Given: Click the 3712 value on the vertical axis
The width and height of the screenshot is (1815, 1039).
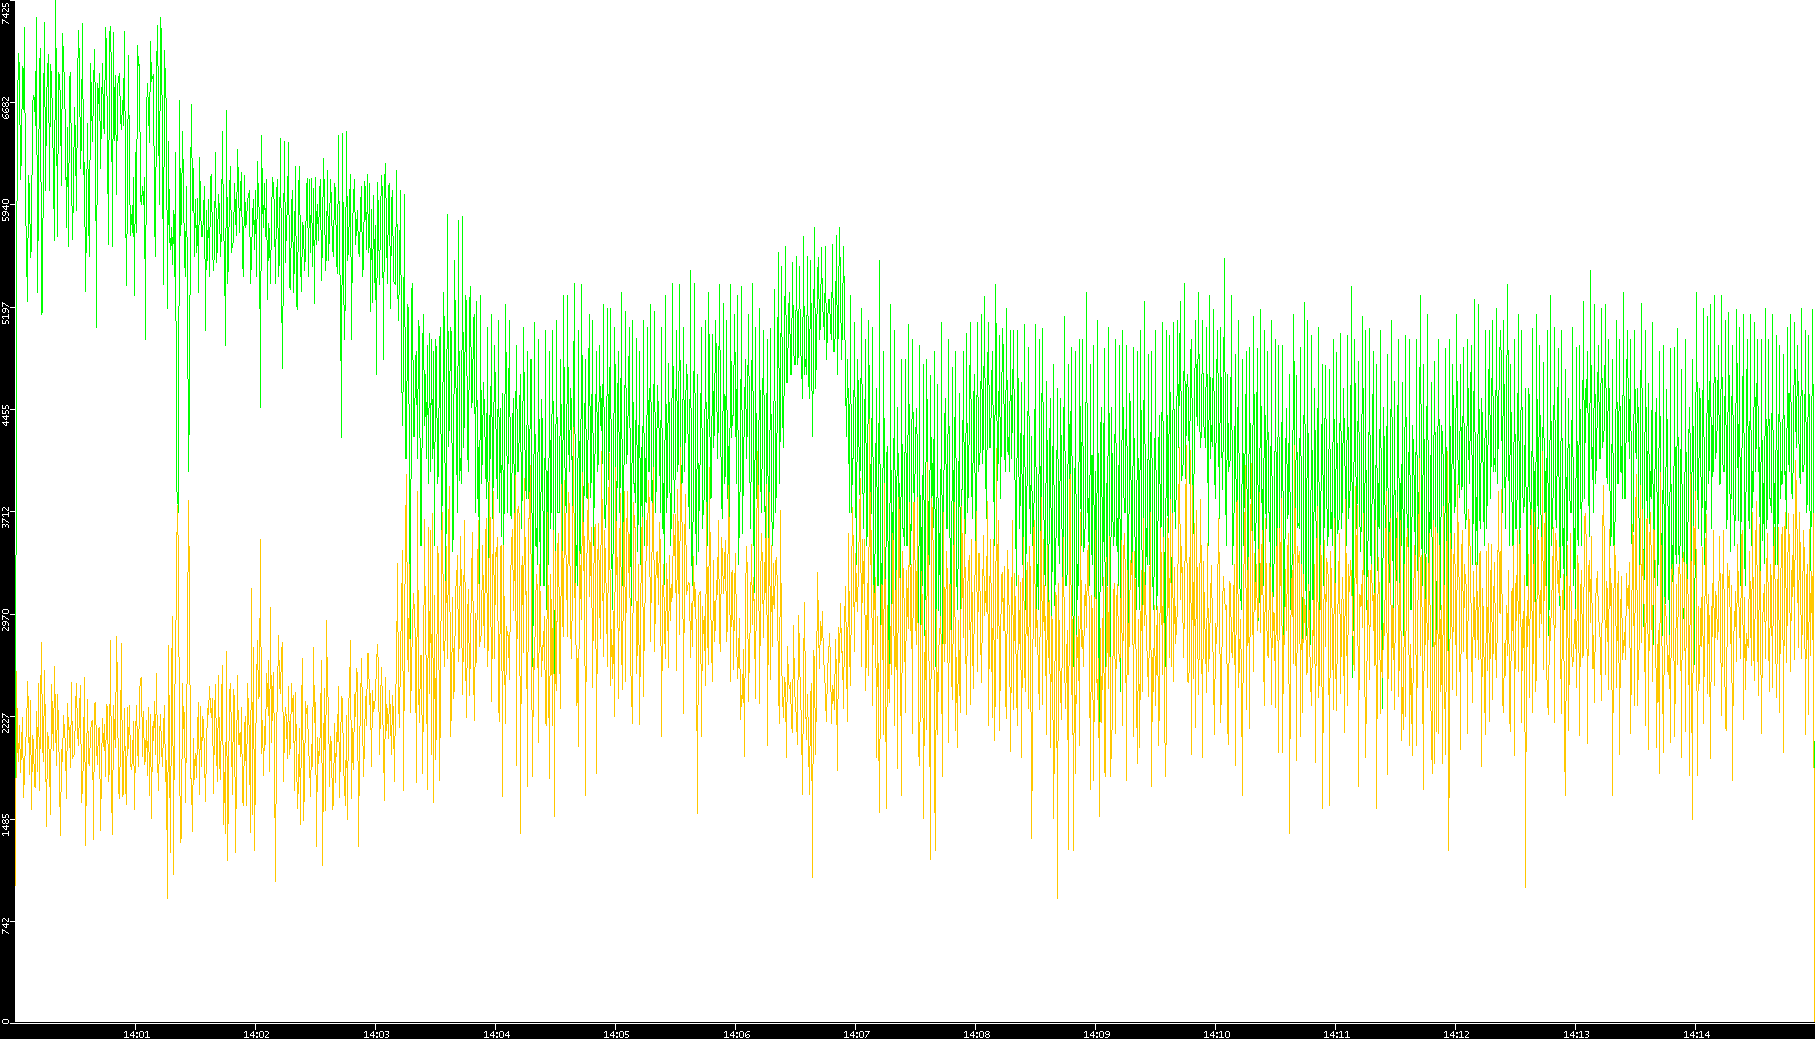Looking at the screenshot, I should point(7,517).
